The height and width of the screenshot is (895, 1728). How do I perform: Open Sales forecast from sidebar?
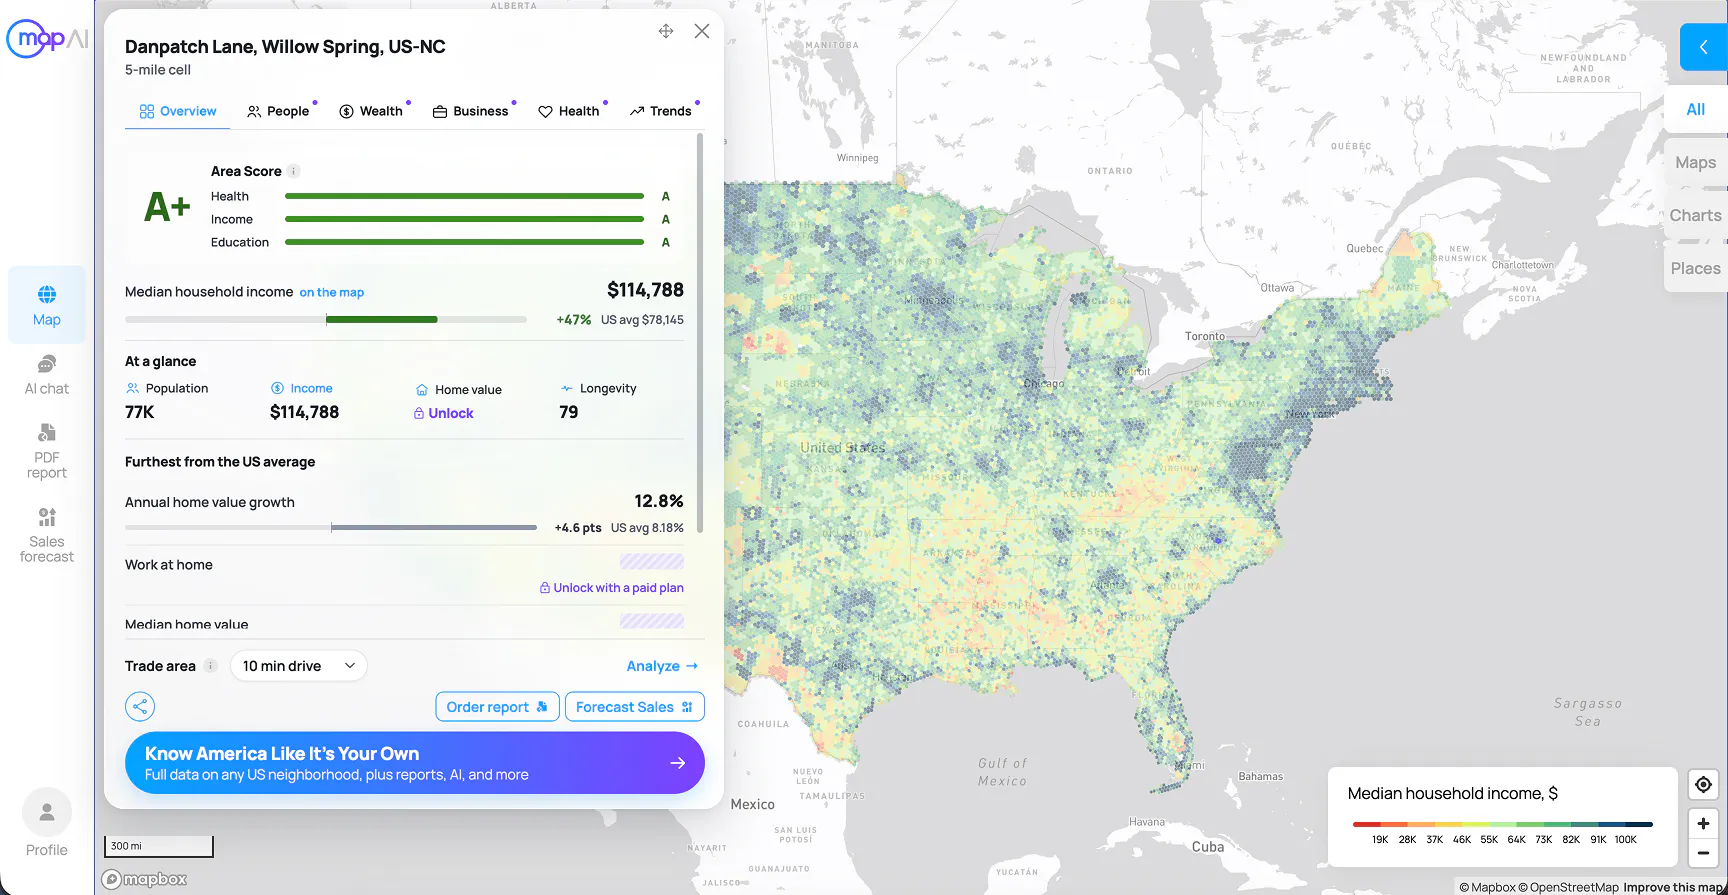47,535
